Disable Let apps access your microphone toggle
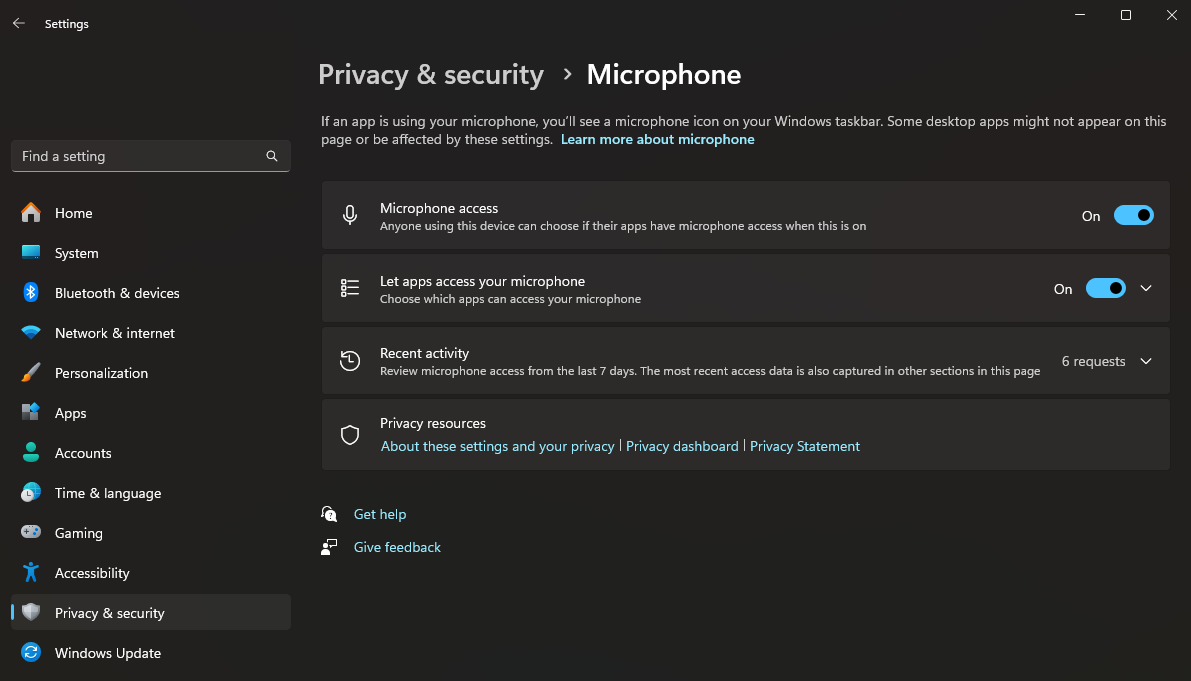 click(1105, 288)
